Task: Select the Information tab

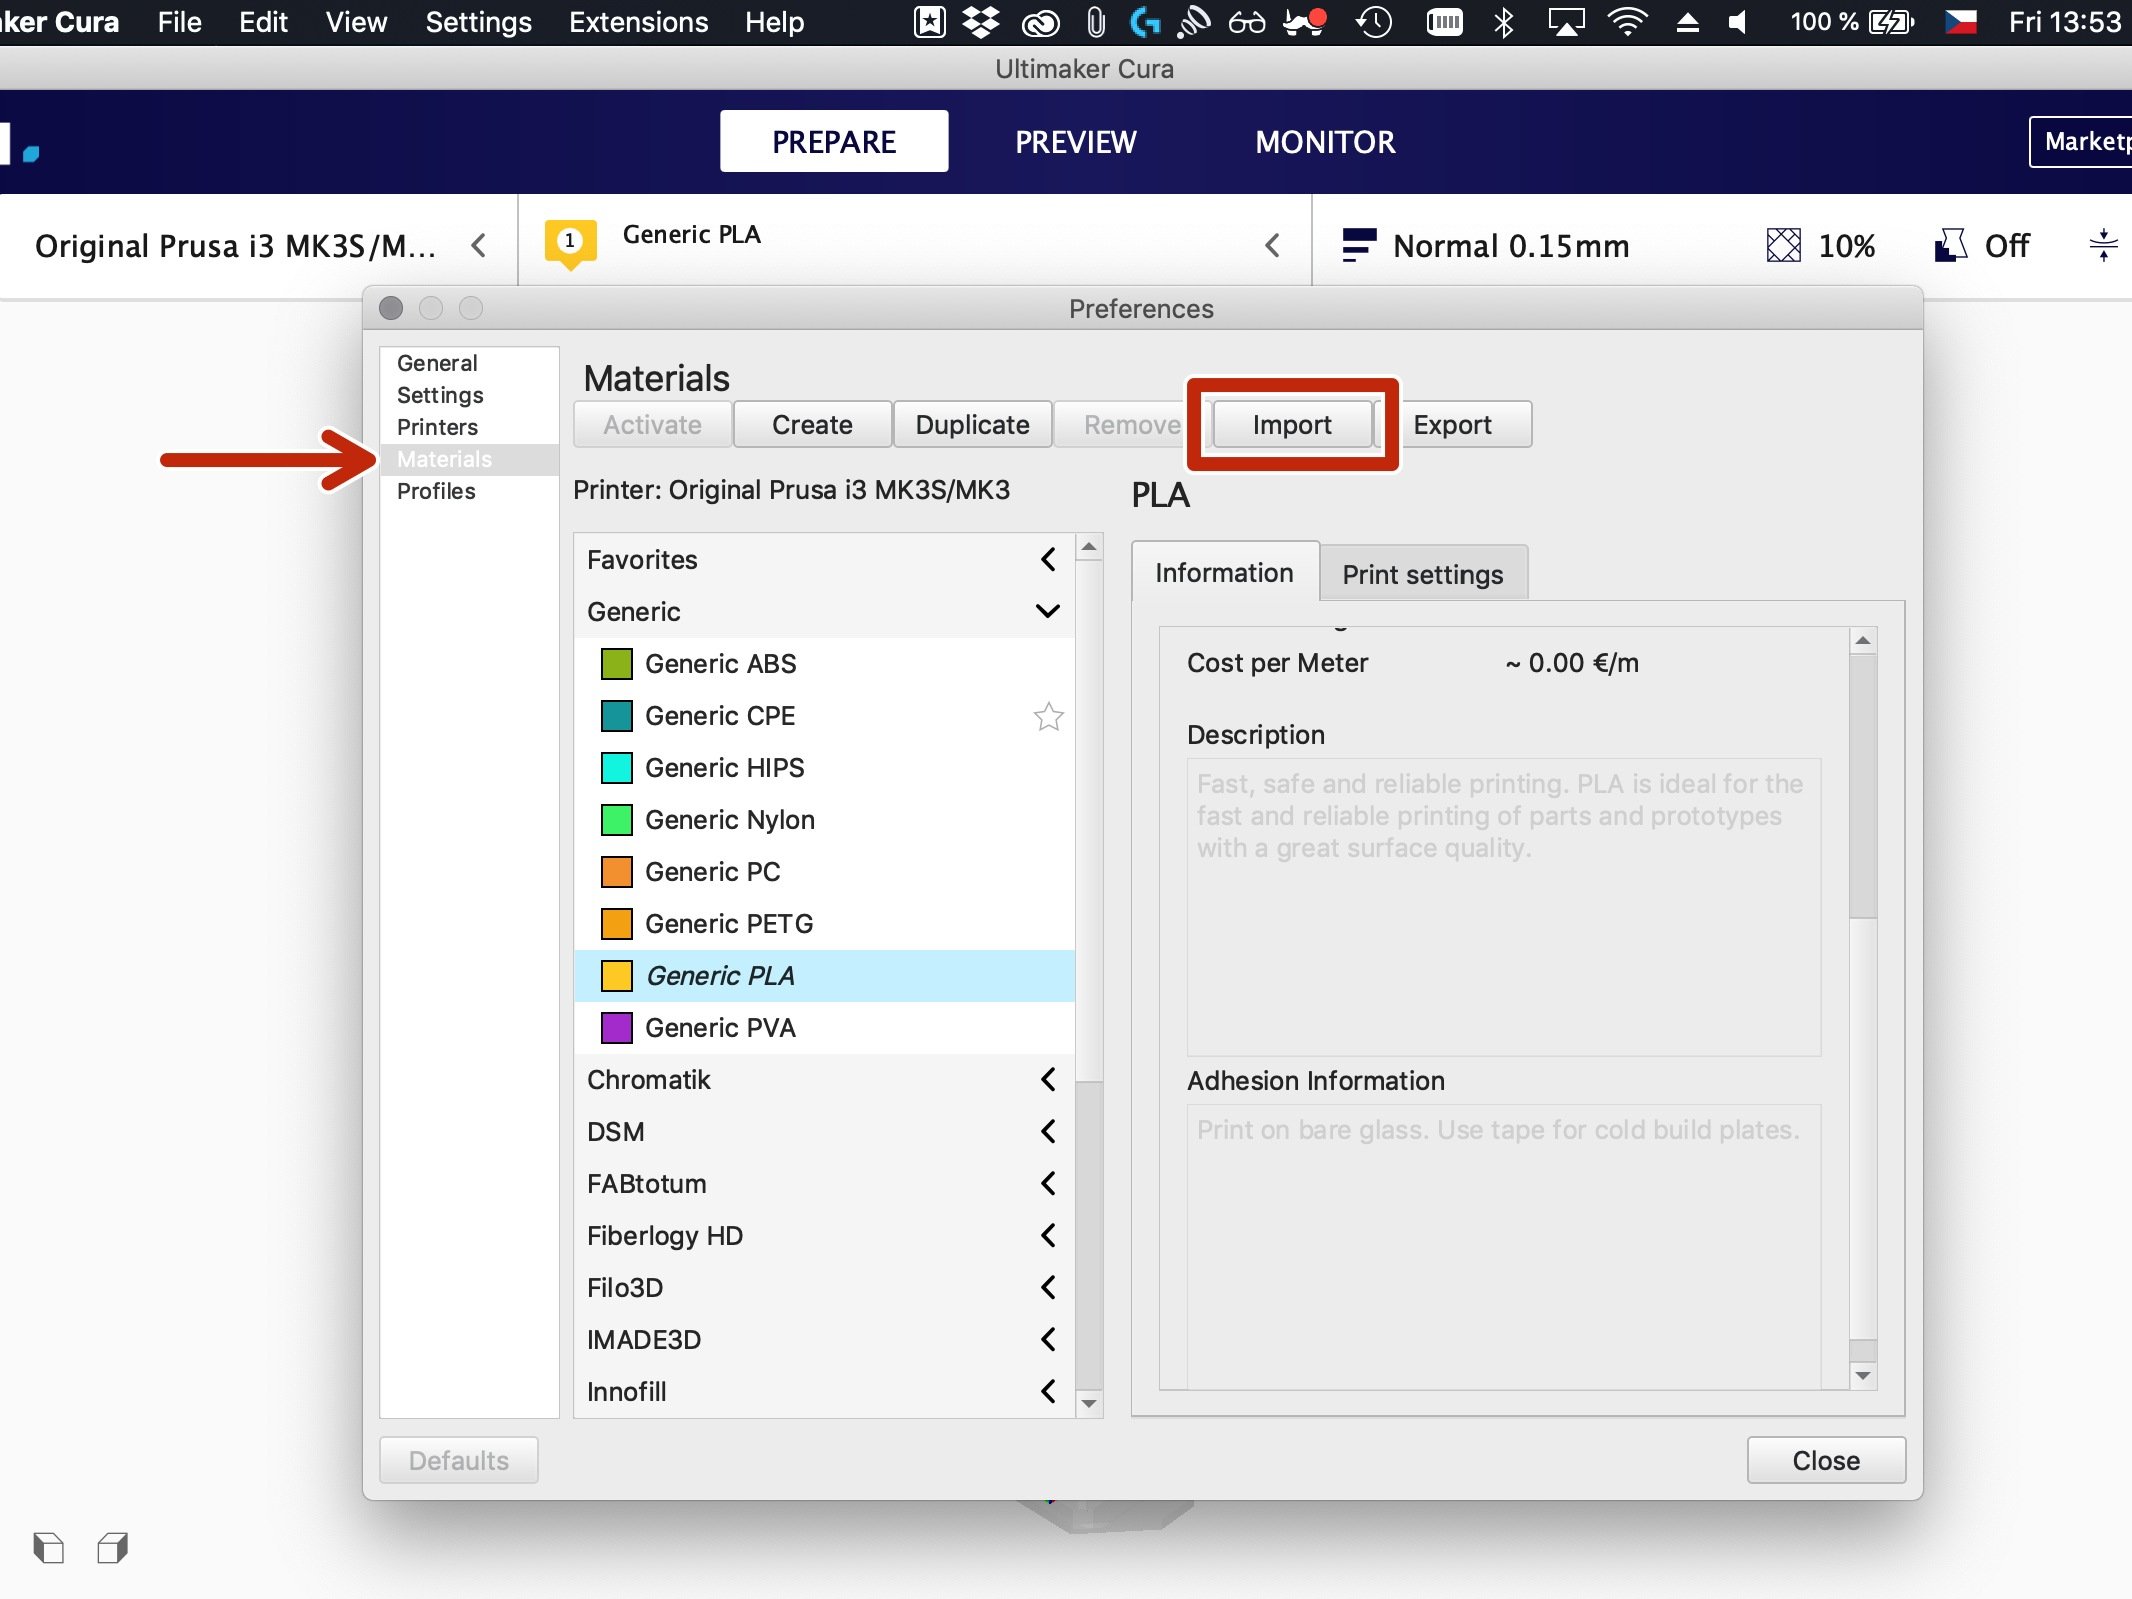Action: (1224, 572)
